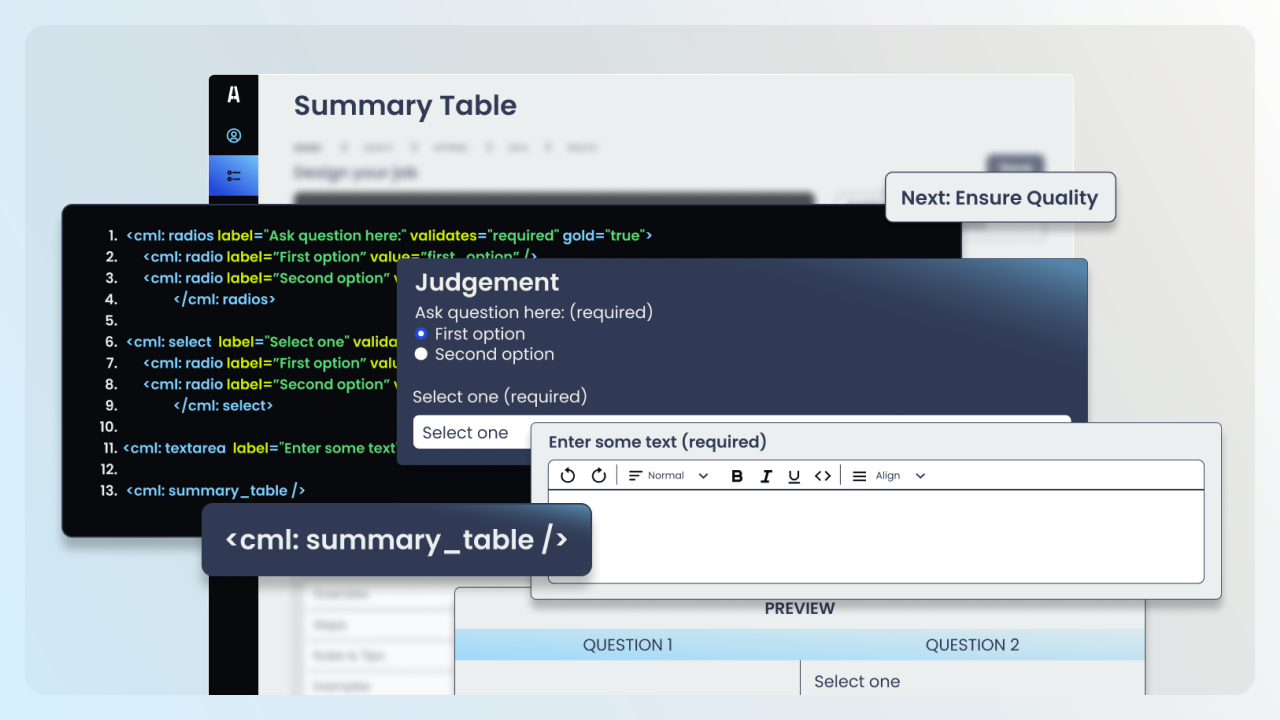Click the user profile icon in the sidebar

(233, 135)
